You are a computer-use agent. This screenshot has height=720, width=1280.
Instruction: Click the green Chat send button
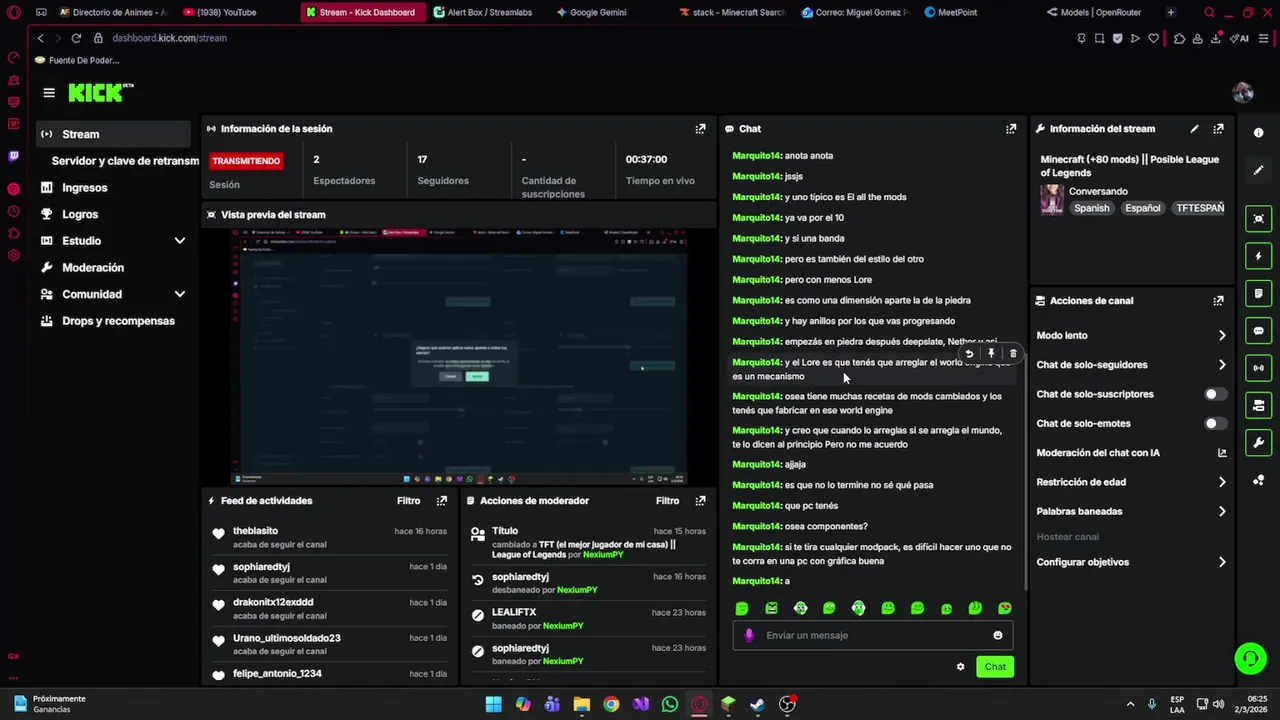click(x=995, y=667)
